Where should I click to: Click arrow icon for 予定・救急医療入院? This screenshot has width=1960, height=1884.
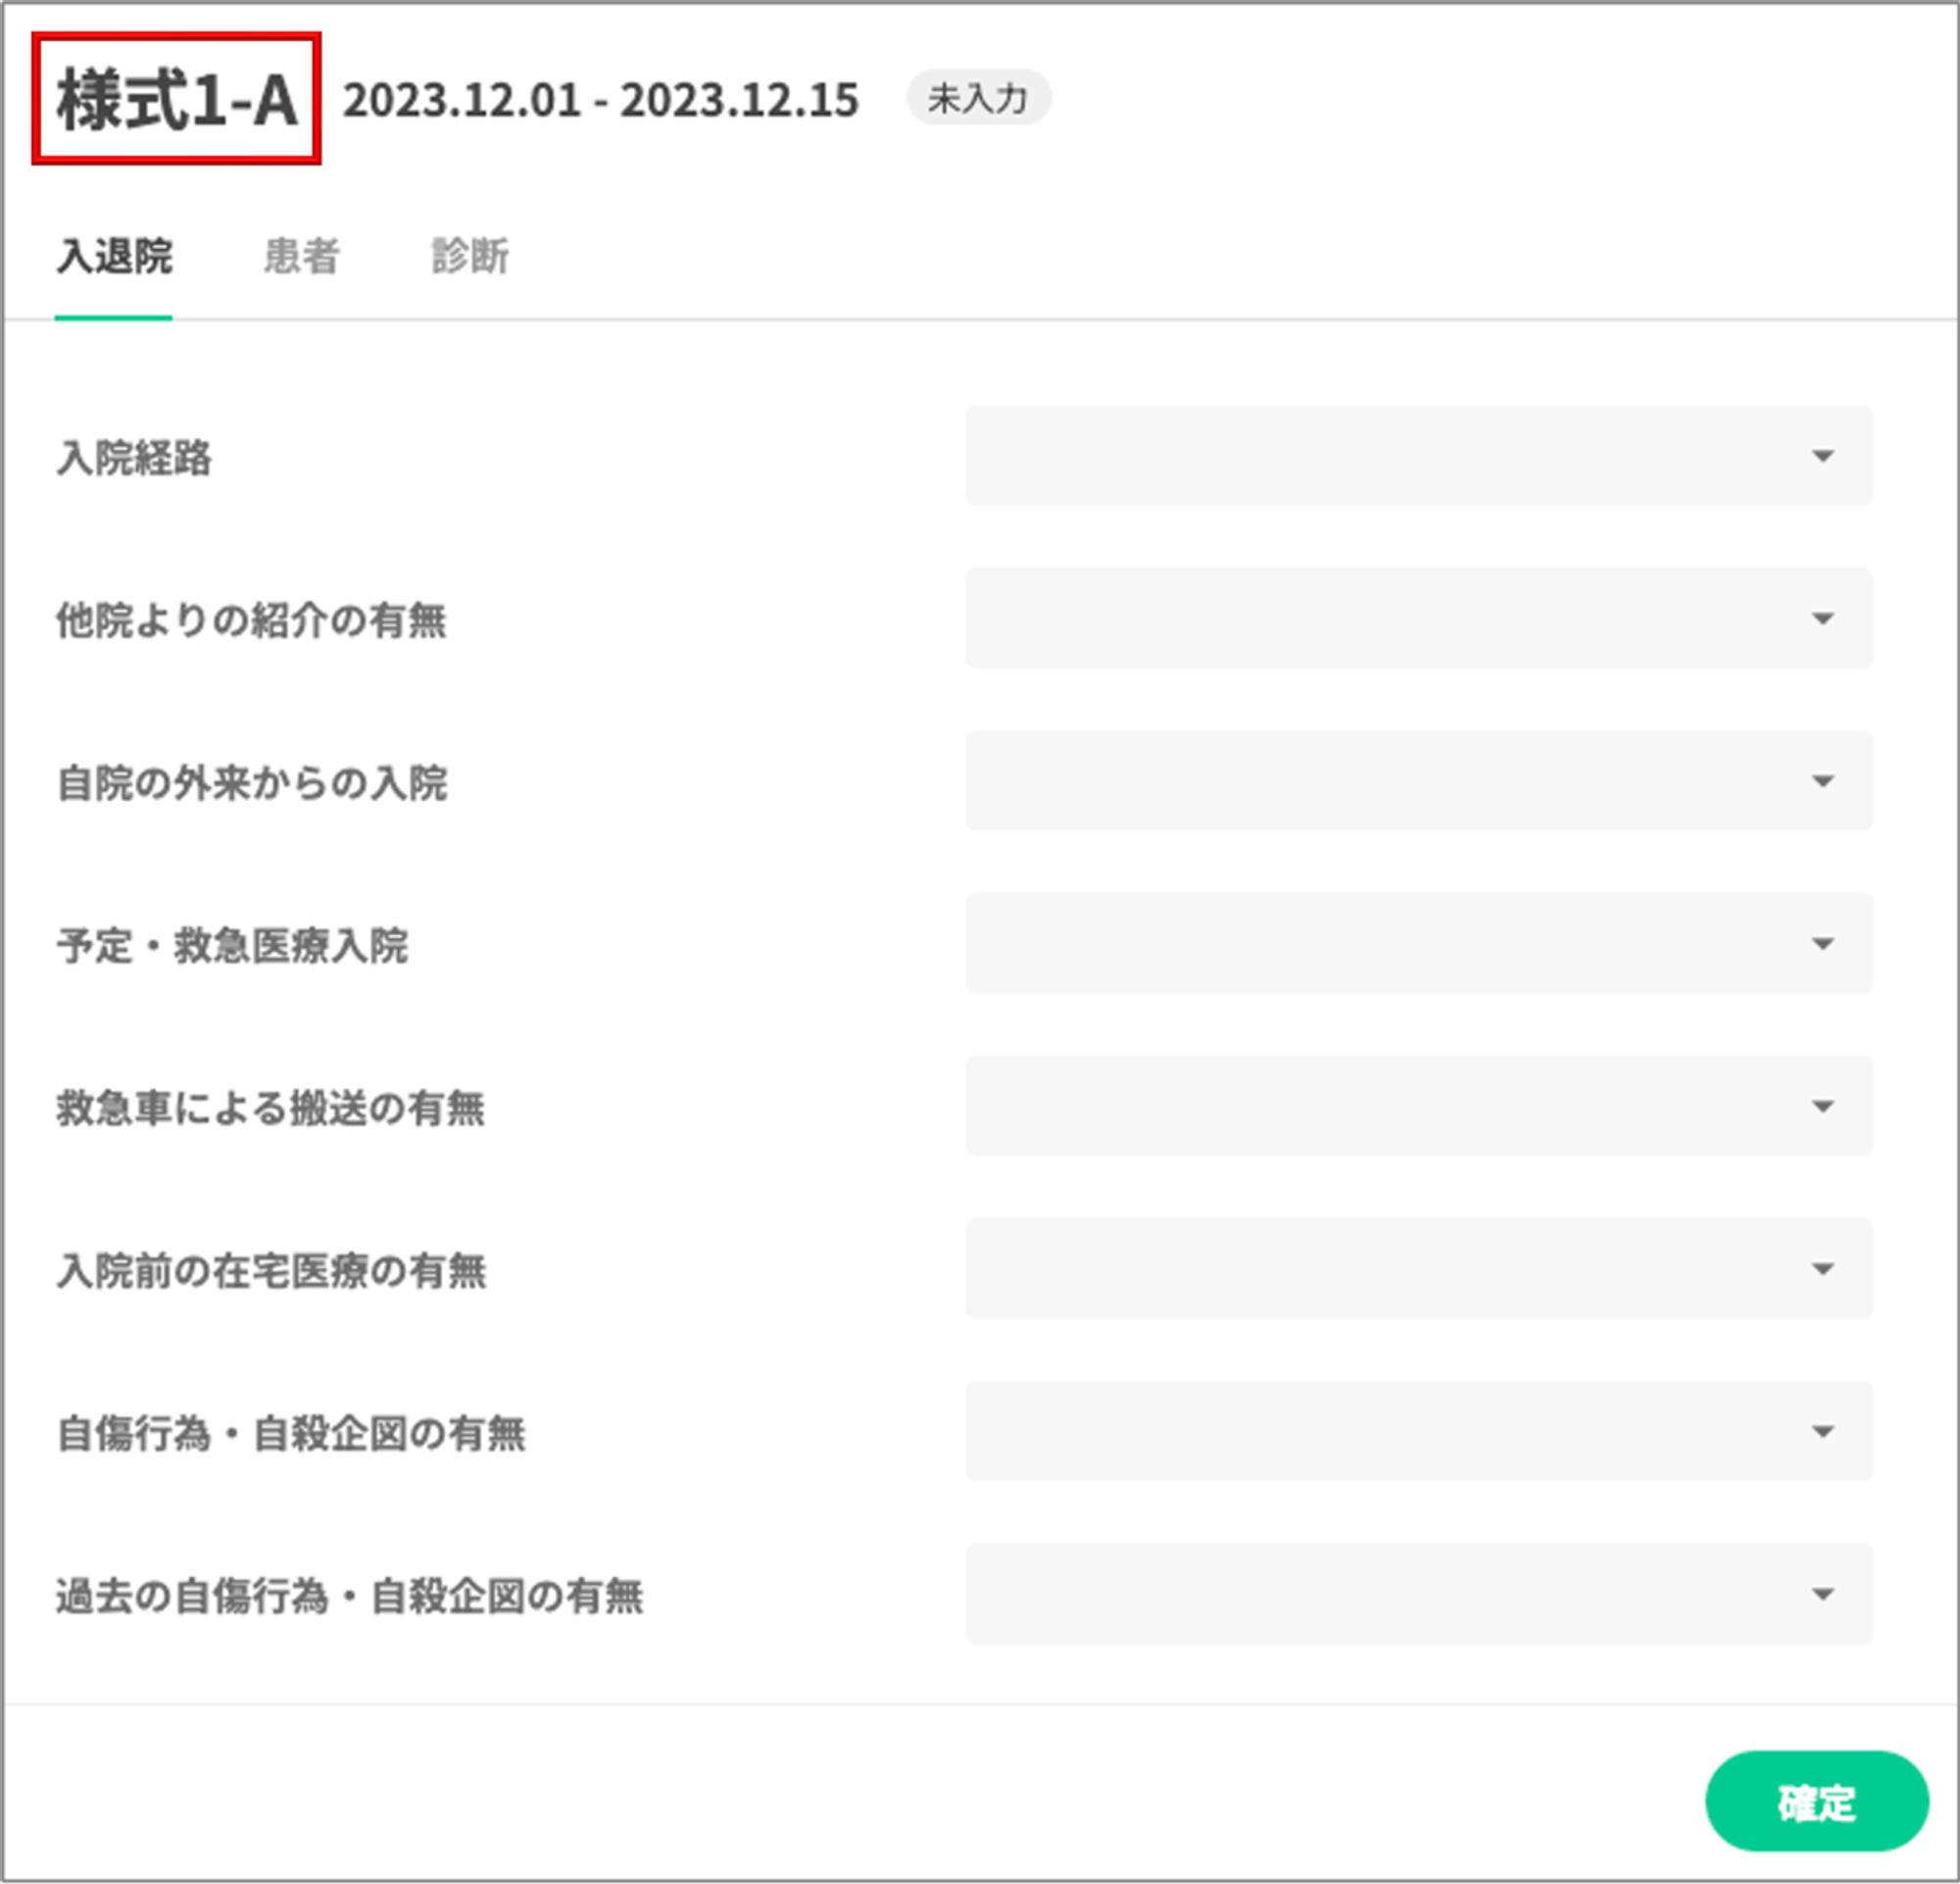(1822, 944)
